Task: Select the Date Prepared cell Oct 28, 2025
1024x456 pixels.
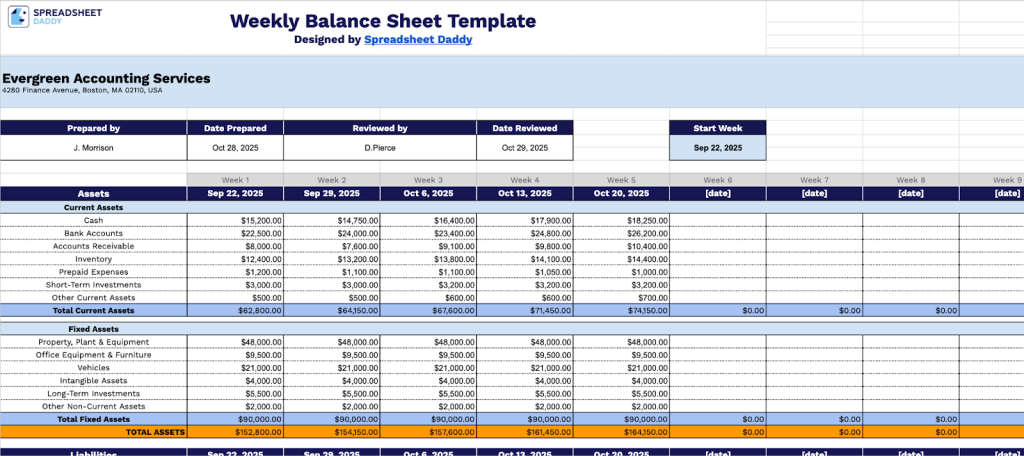Action: 235,147
